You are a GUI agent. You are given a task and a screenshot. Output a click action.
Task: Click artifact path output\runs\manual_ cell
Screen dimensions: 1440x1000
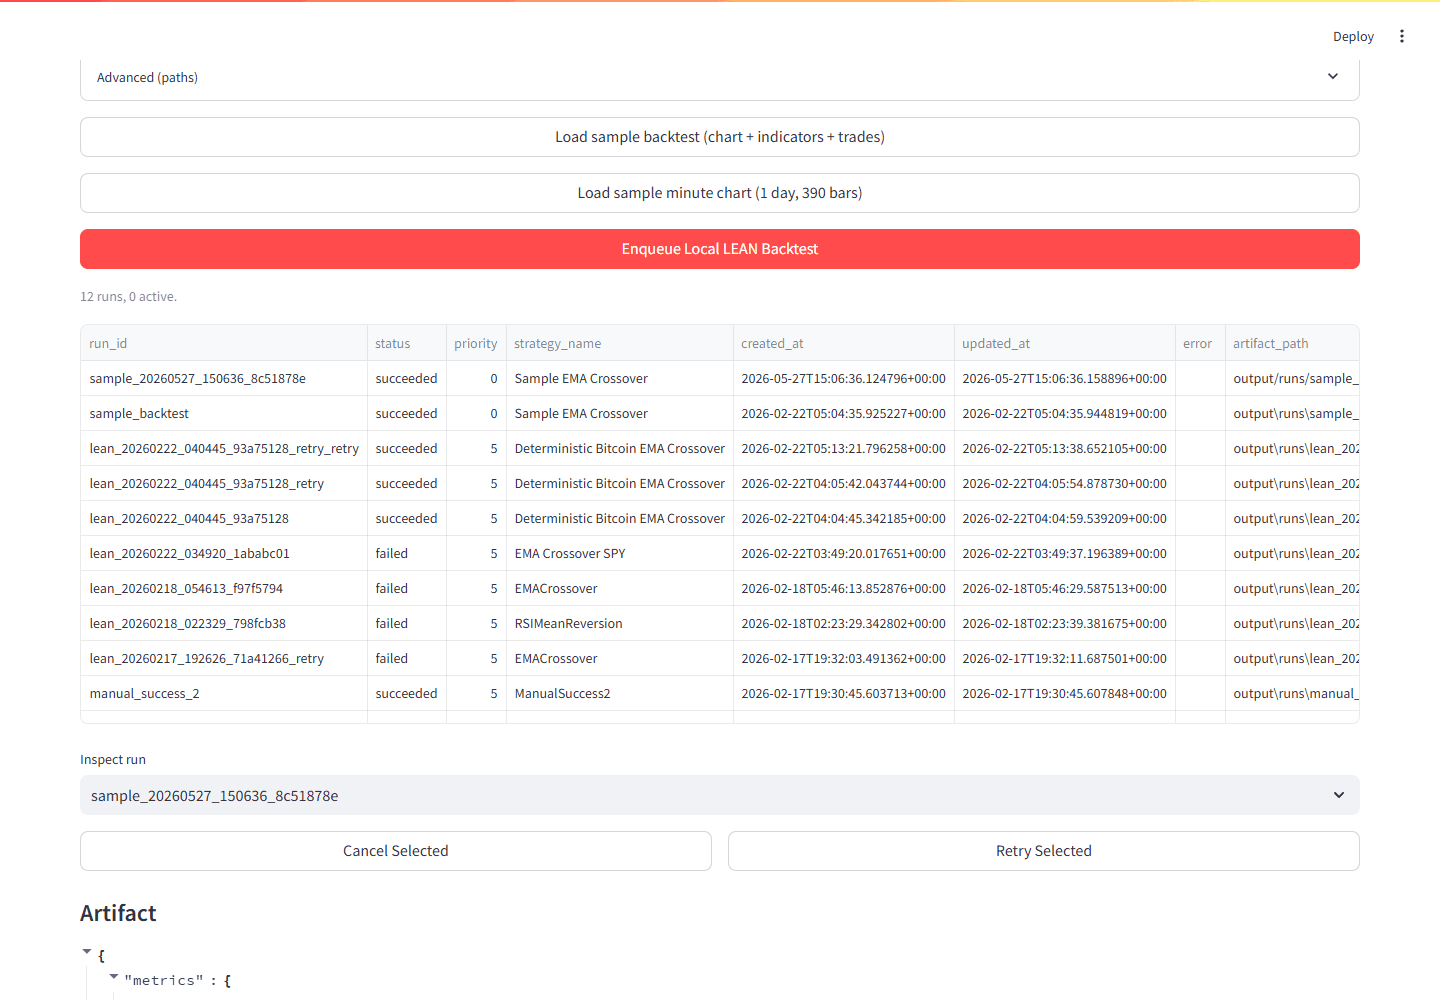[x=1292, y=693]
